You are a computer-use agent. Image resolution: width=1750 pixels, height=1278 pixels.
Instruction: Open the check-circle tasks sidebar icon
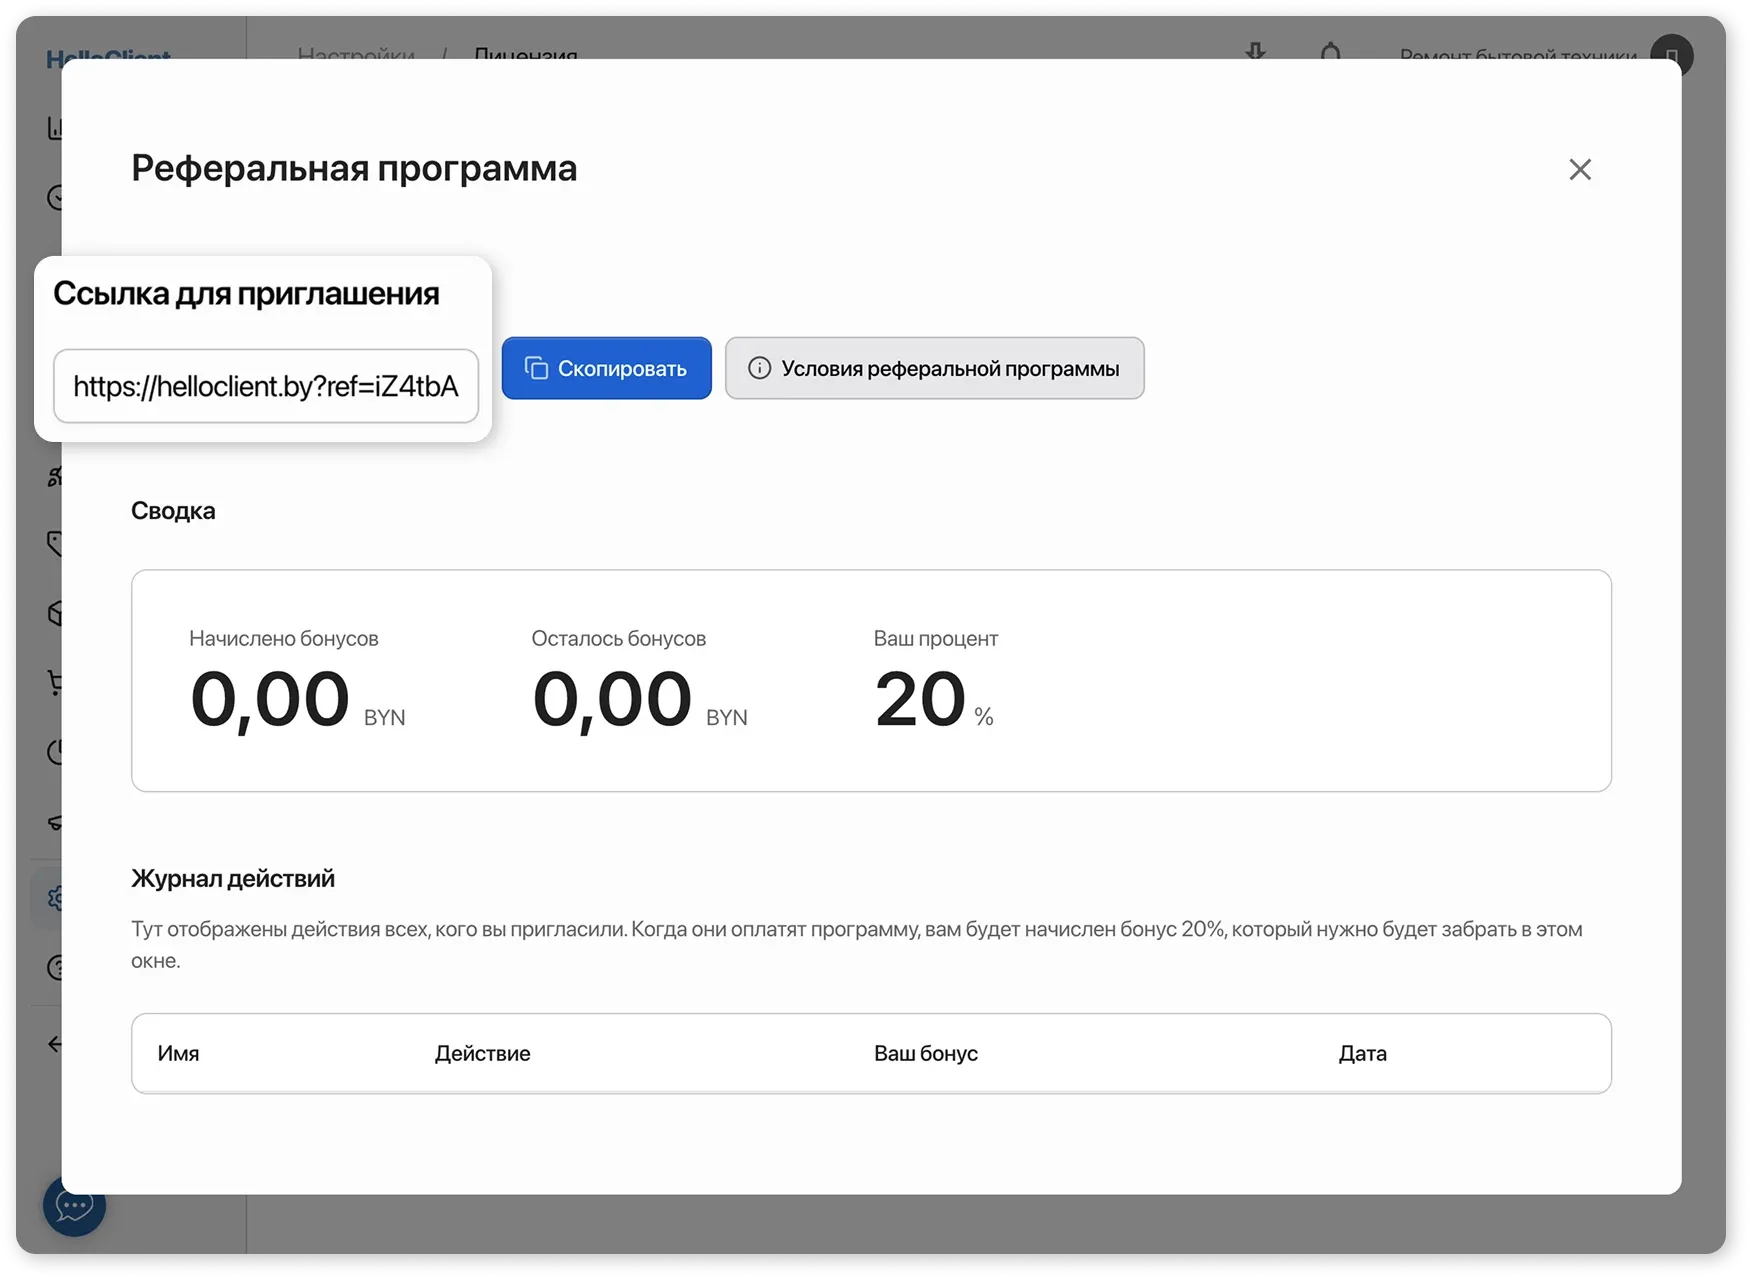point(55,197)
